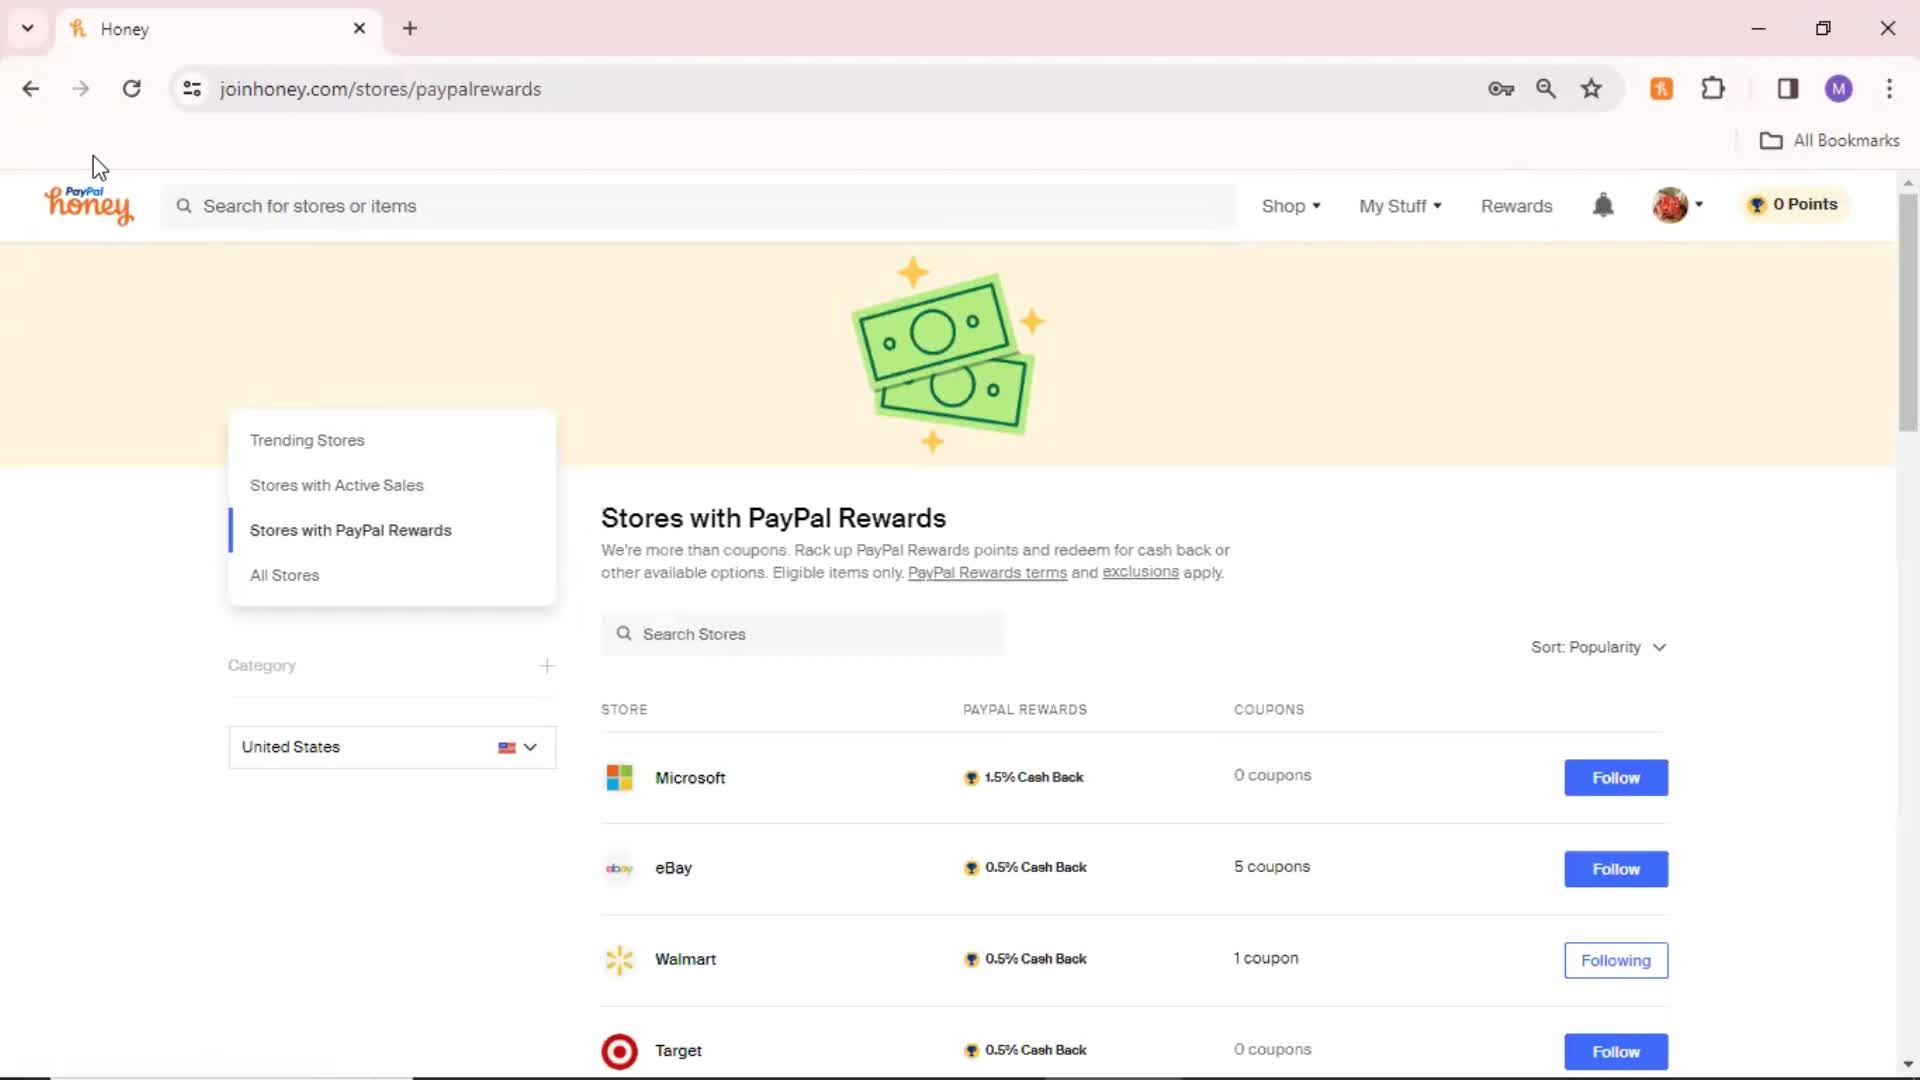Click the scrollbar down arrow
Screen dimensions: 1920x1080
1908,1065
